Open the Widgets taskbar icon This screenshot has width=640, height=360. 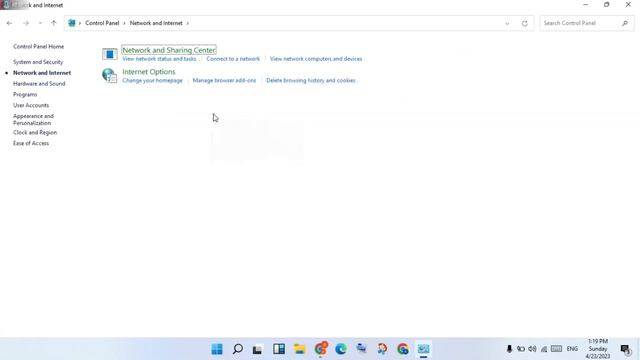click(279, 349)
